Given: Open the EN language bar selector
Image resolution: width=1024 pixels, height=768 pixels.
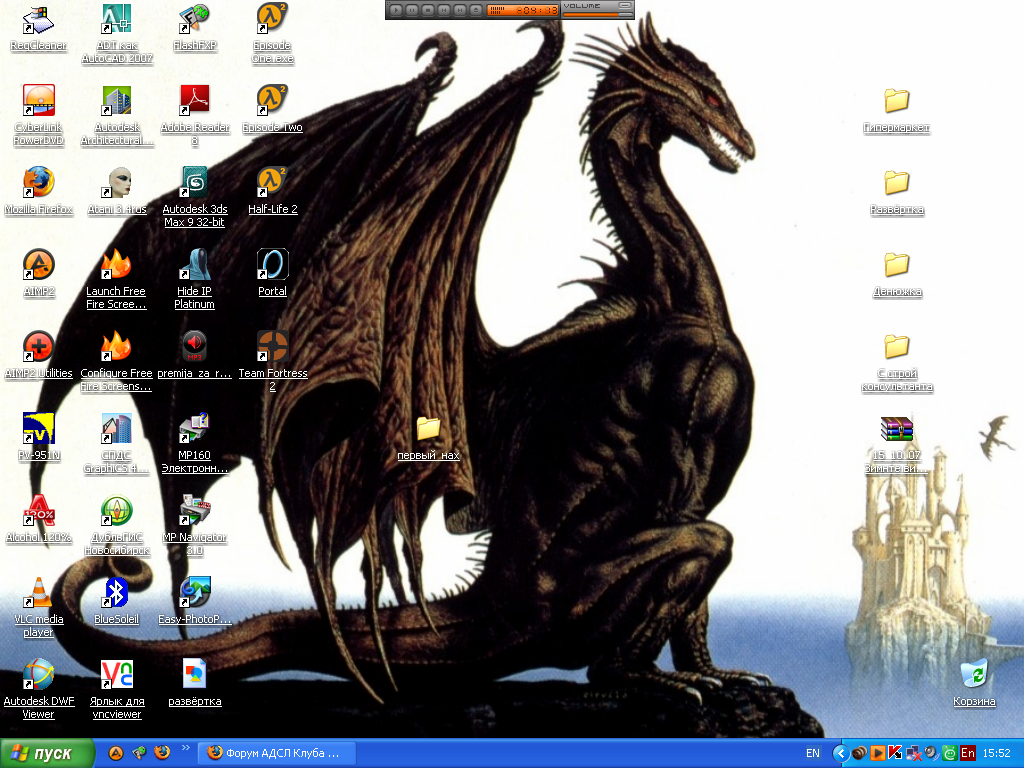Looking at the screenshot, I should (x=812, y=753).
